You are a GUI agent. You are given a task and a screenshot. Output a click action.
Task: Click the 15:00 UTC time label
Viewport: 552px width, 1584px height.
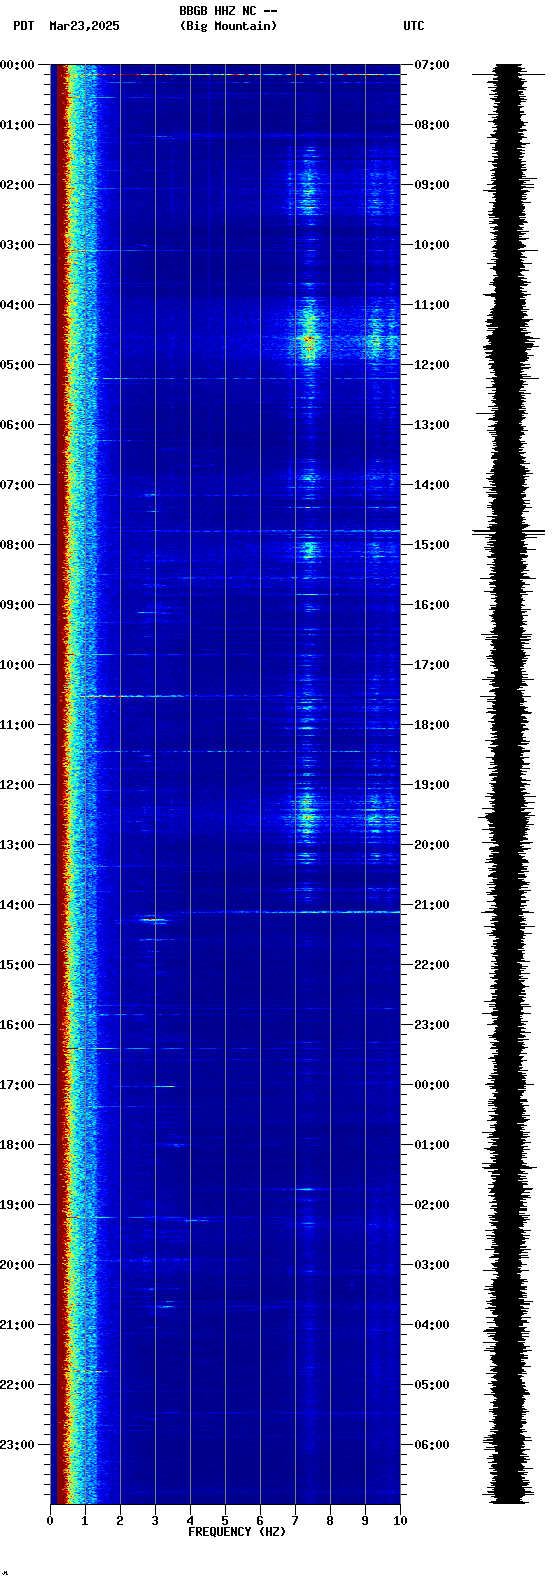coord(432,545)
